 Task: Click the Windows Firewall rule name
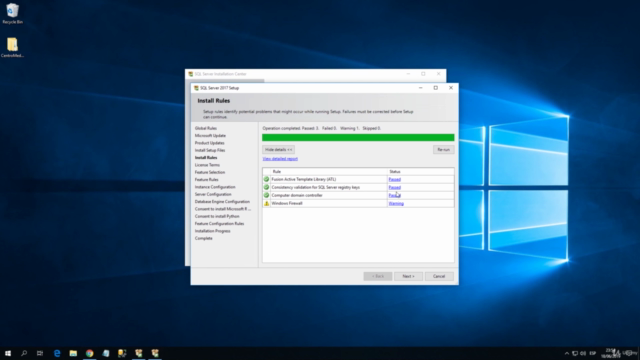pos(287,203)
